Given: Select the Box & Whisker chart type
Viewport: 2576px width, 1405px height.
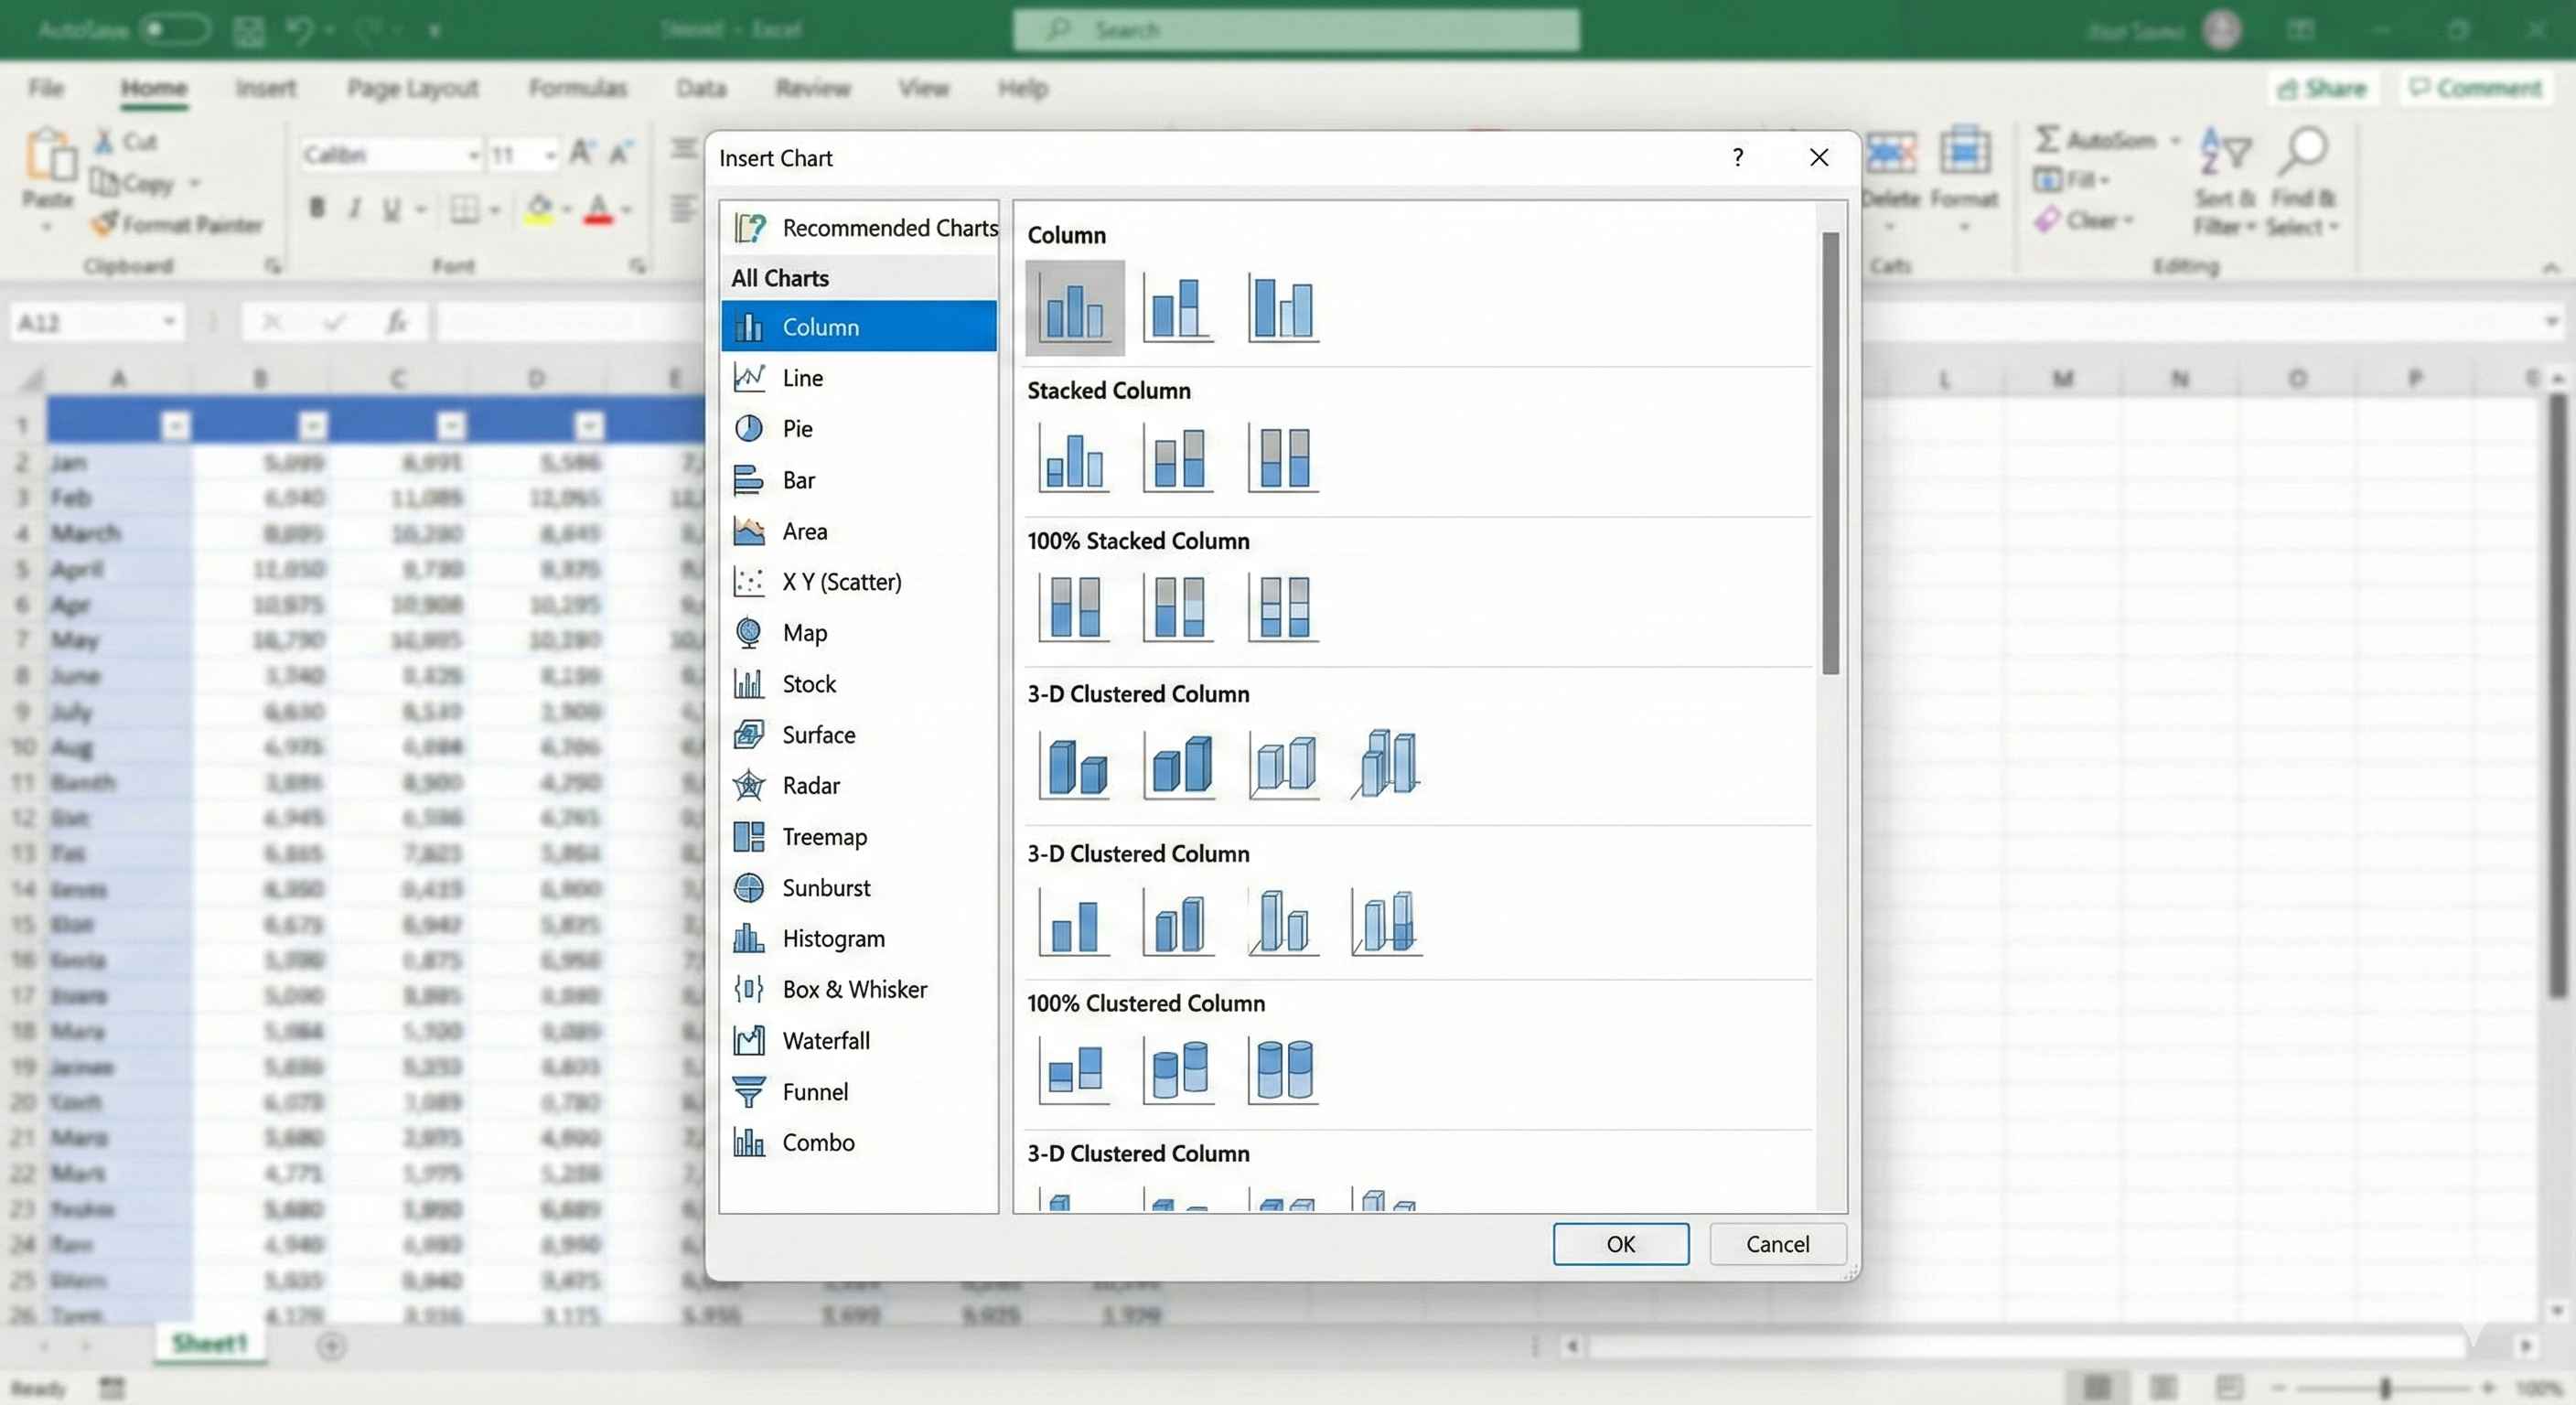Looking at the screenshot, I should (x=854, y=989).
